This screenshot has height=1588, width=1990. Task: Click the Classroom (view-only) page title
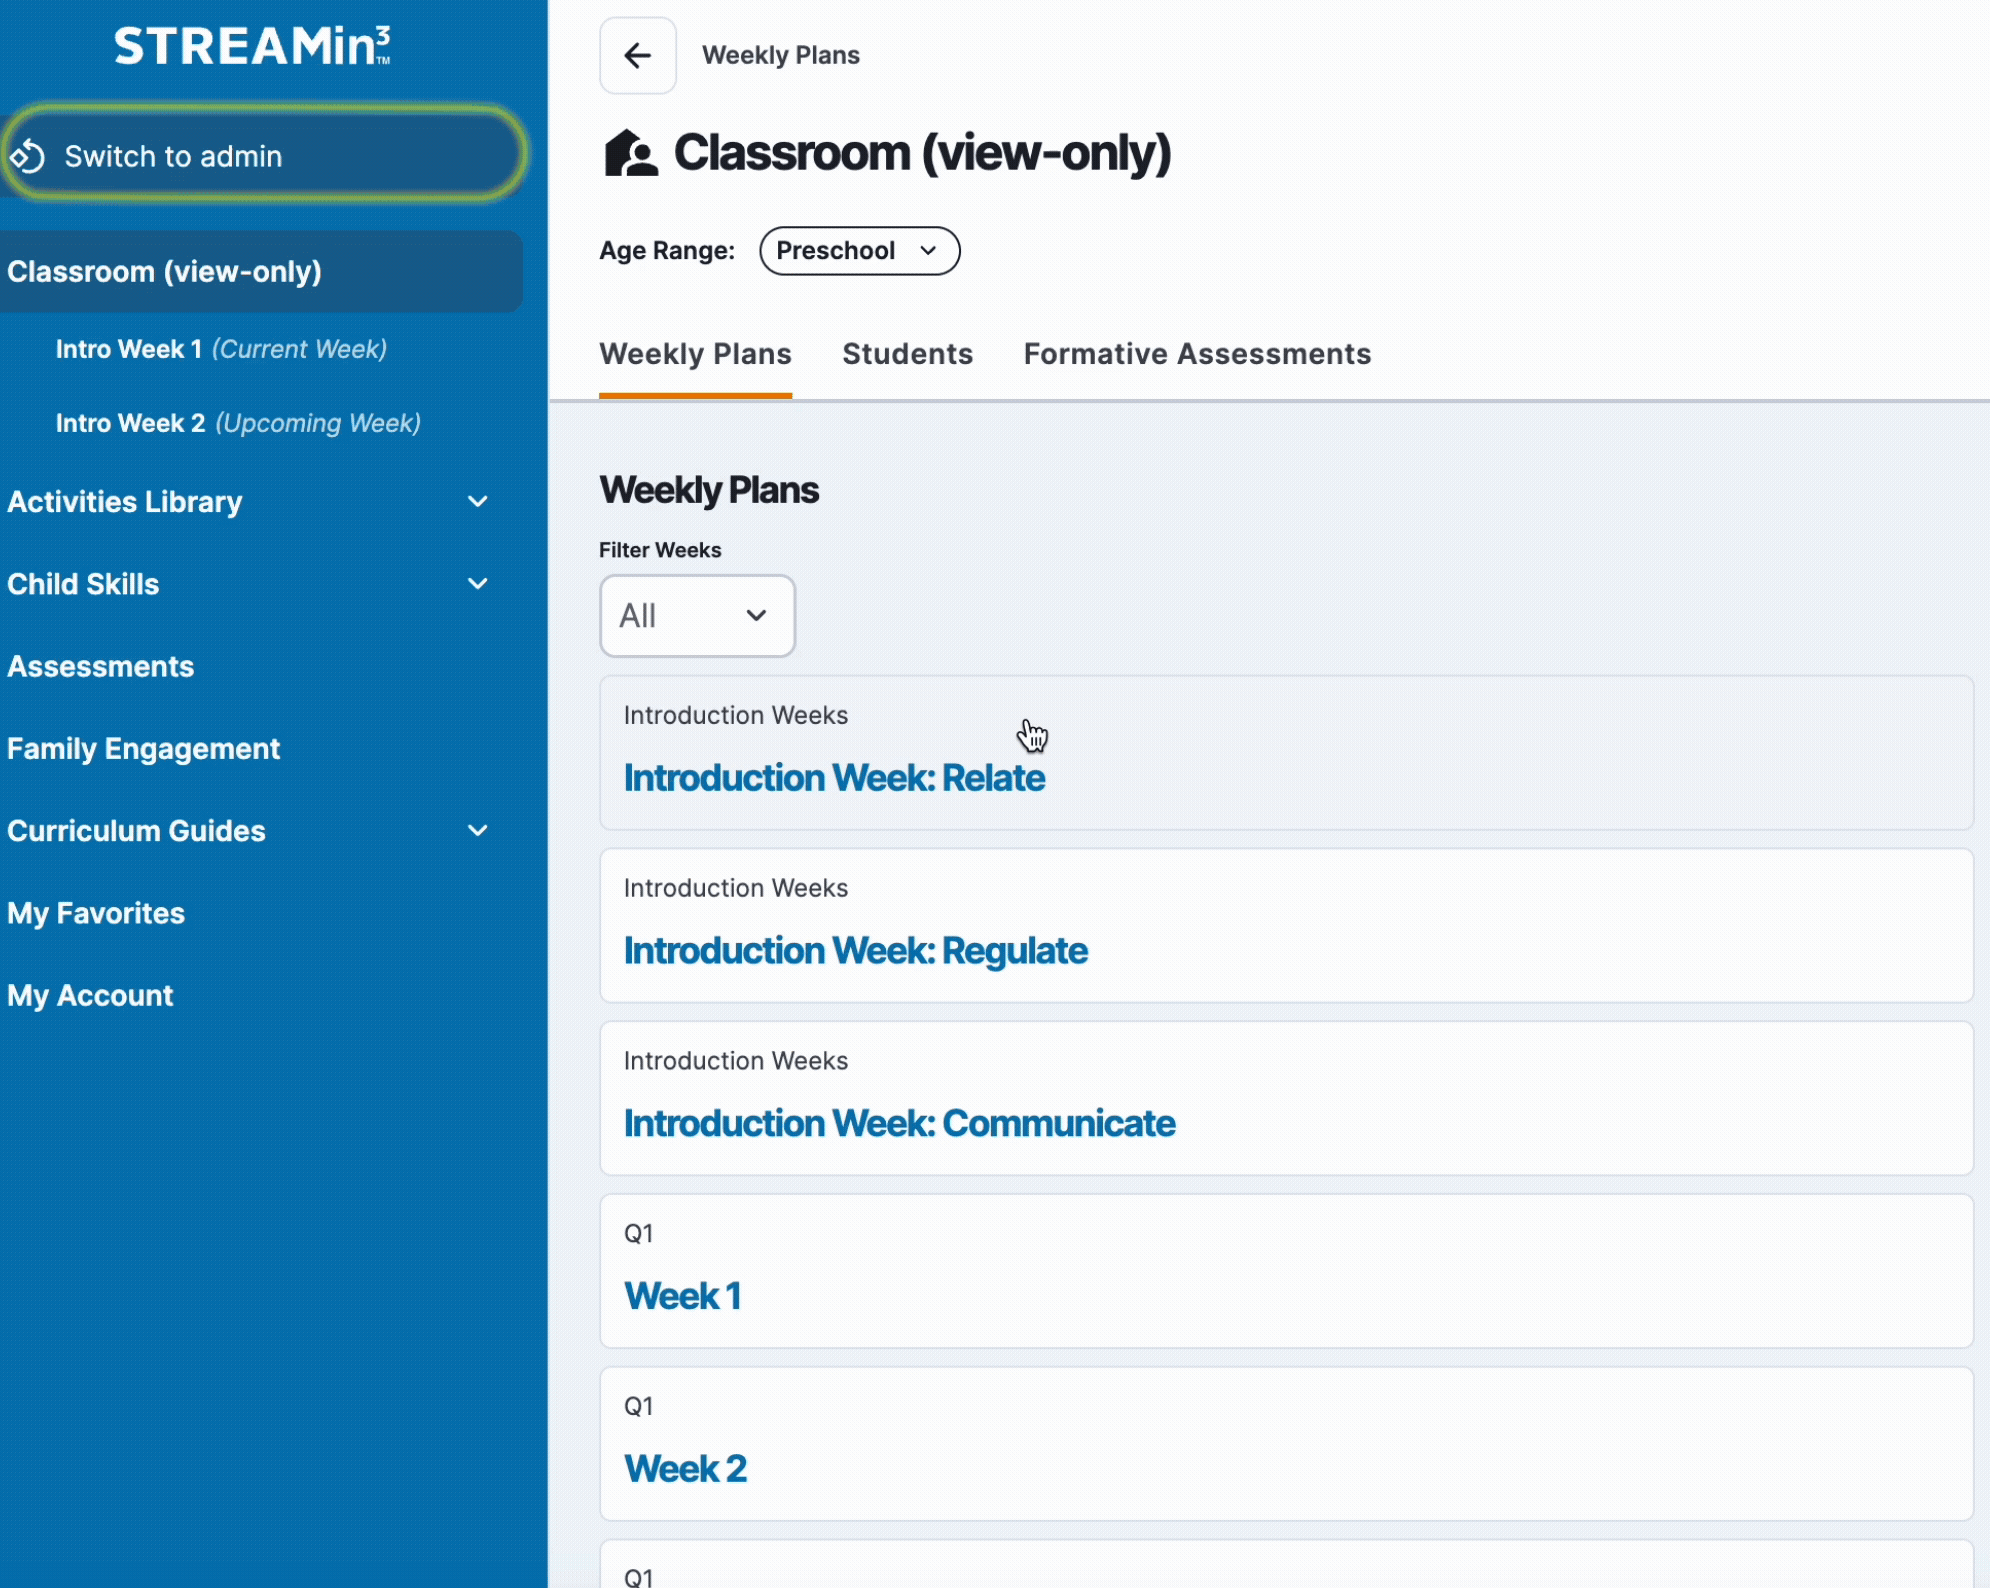[x=922, y=153]
